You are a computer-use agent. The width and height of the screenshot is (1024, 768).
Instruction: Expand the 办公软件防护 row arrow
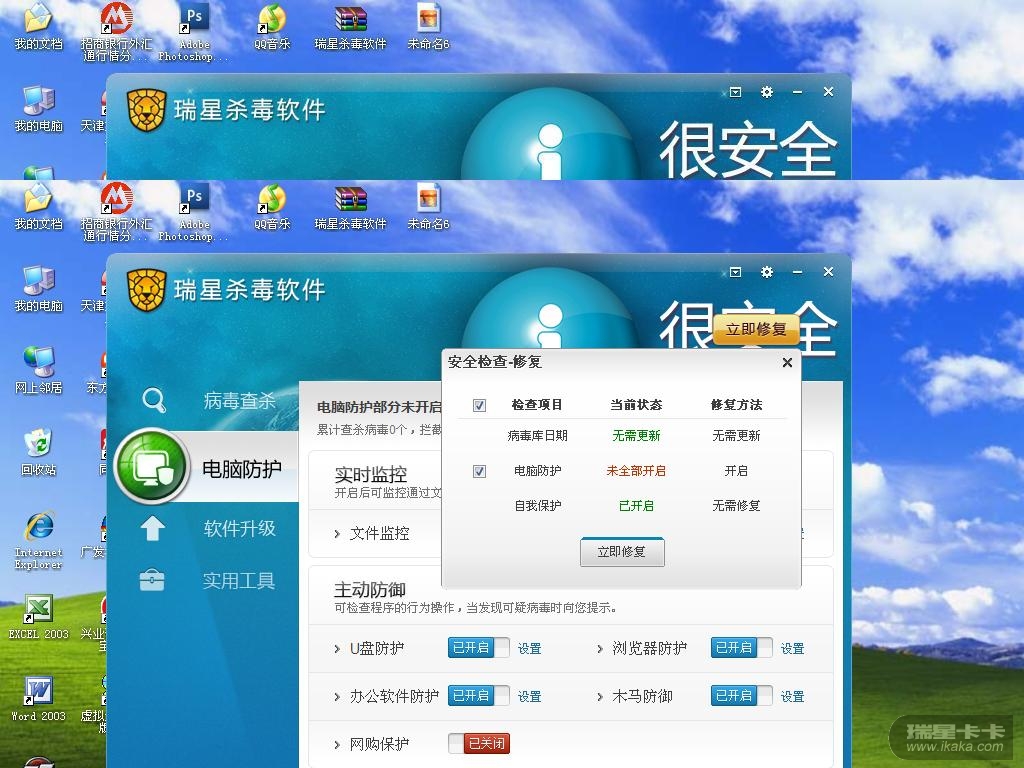(337, 697)
